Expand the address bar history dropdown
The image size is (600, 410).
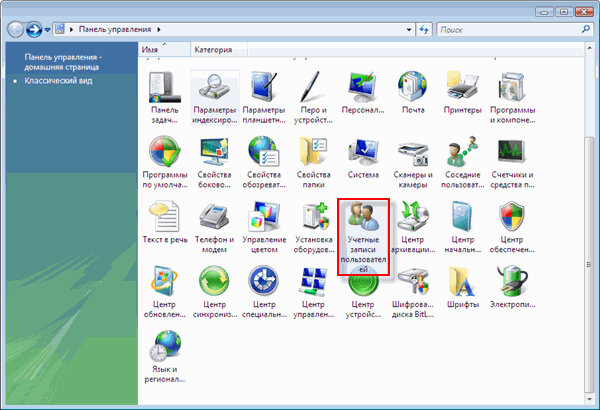pyautogui.click(x=408, y=30)
